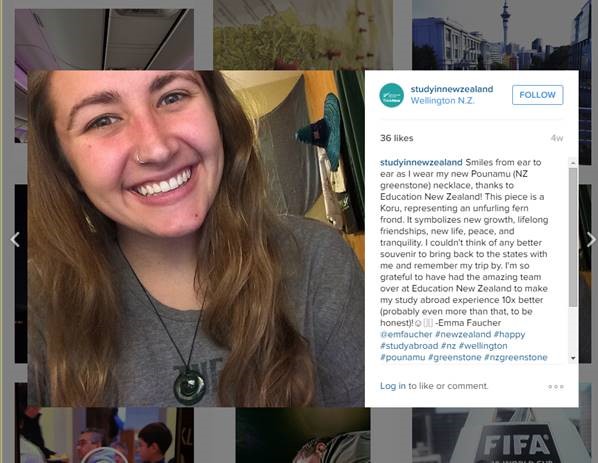Open the #pounamu hashtag
This screenshot has width=598, height=463.
(x=402, y=357)
